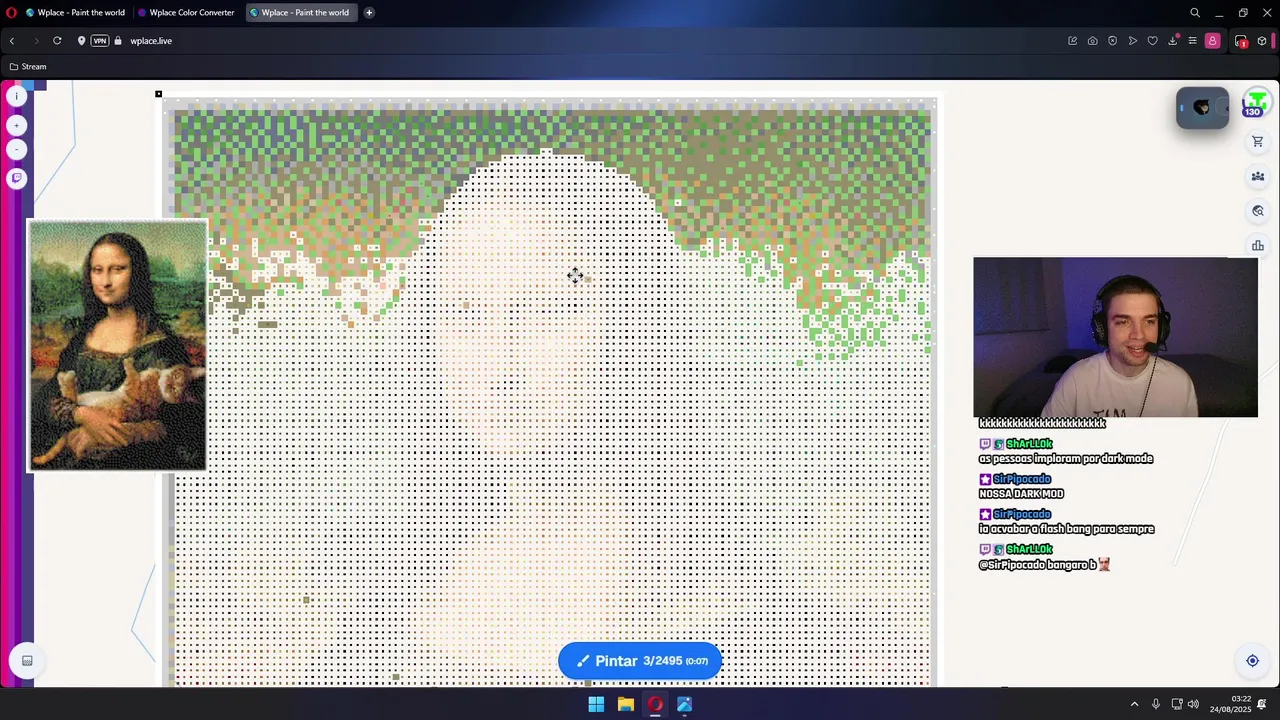This screenshot has width=1280, height=720.
Task: Reload the wplace.live page
Action: pyautogui.click(x=57, y=41)
